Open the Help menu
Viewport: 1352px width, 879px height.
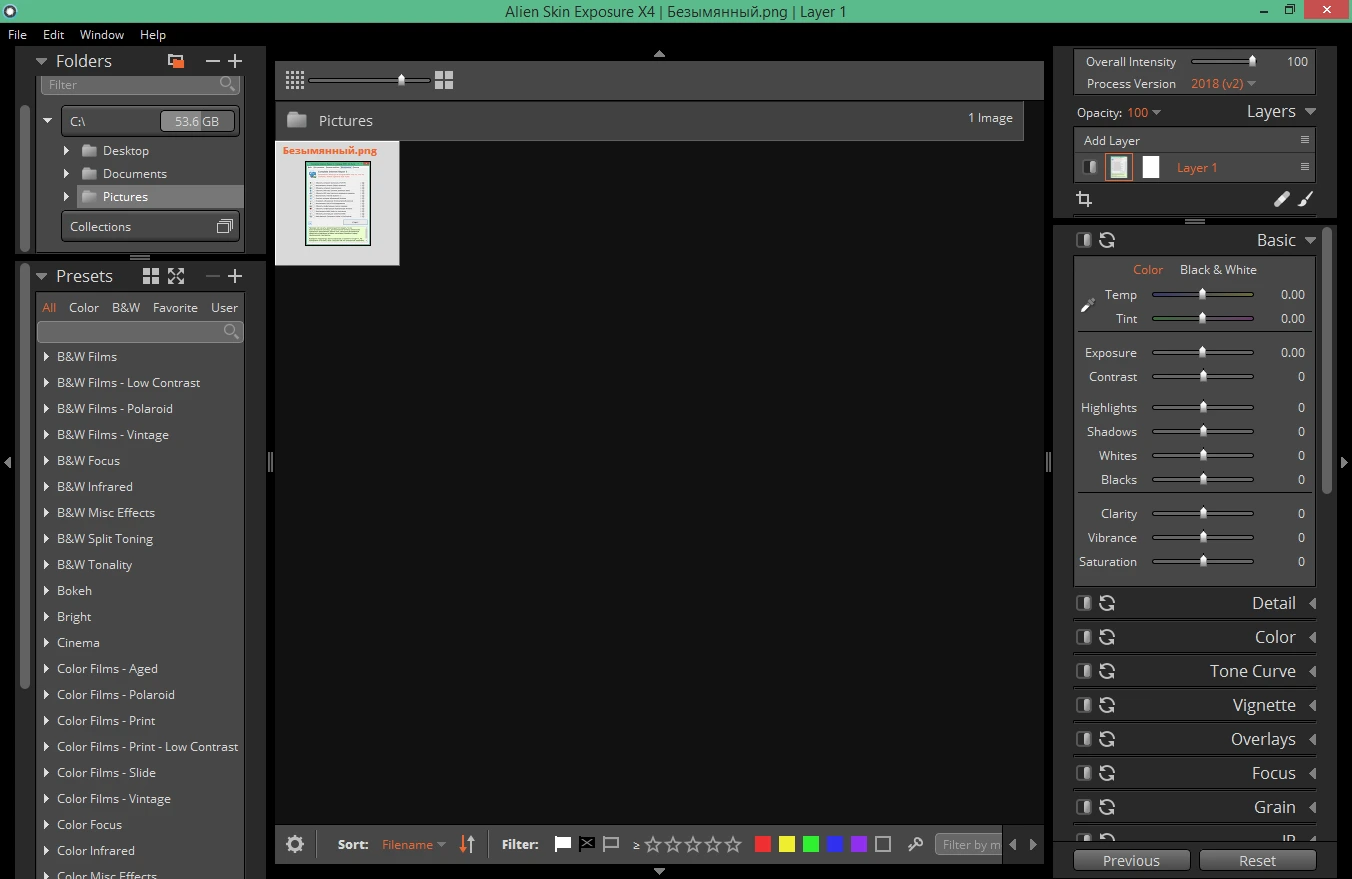(x=153, y=35)
